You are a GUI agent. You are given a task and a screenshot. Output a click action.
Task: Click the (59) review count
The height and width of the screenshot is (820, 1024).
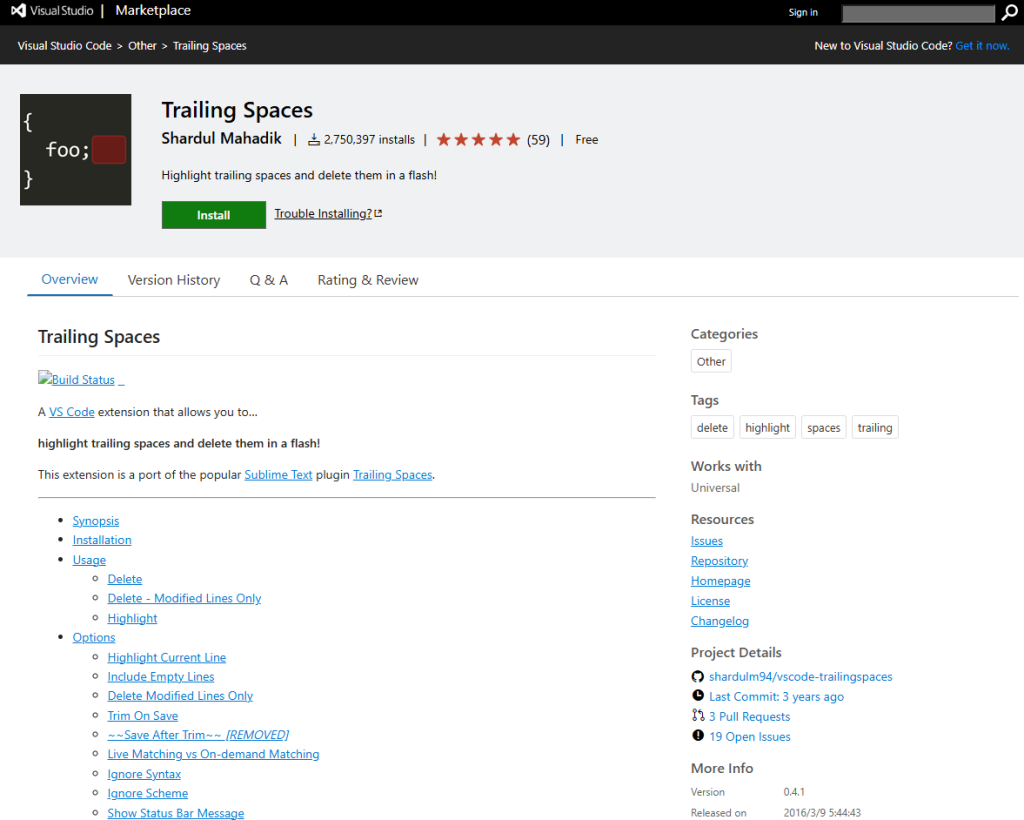click(538, 140)
